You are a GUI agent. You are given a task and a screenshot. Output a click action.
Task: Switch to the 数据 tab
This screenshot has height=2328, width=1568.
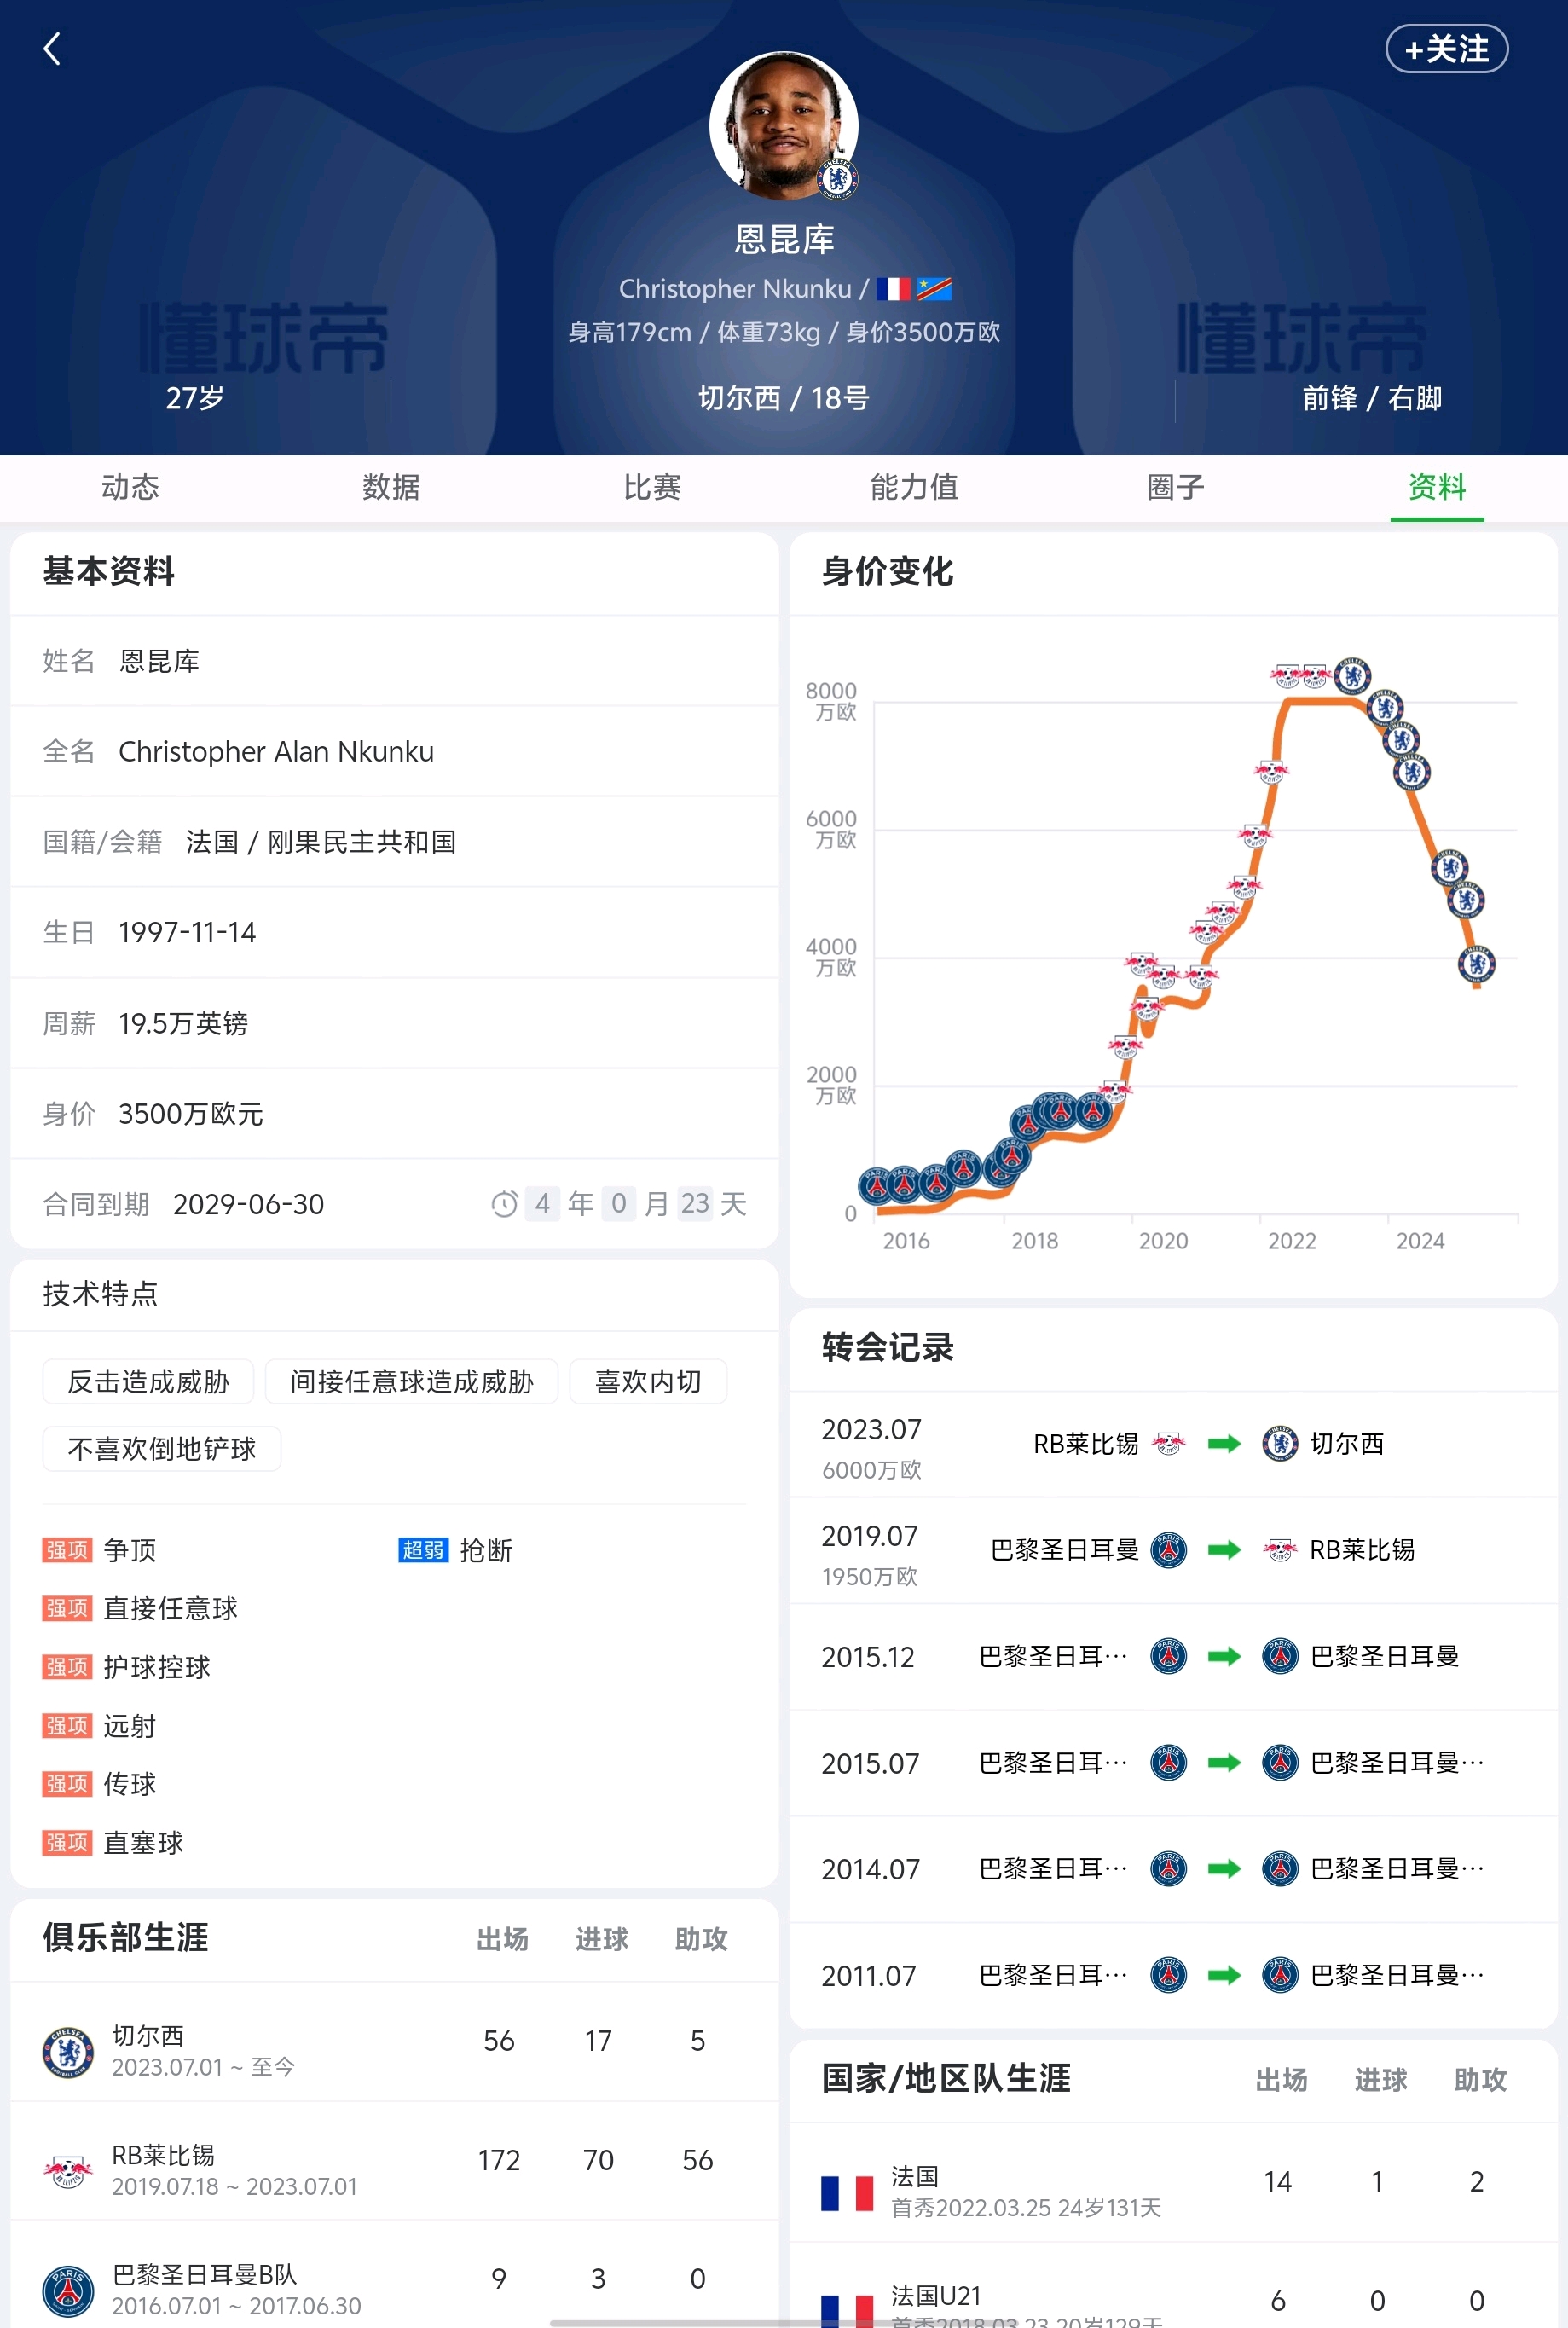(391, 487)
